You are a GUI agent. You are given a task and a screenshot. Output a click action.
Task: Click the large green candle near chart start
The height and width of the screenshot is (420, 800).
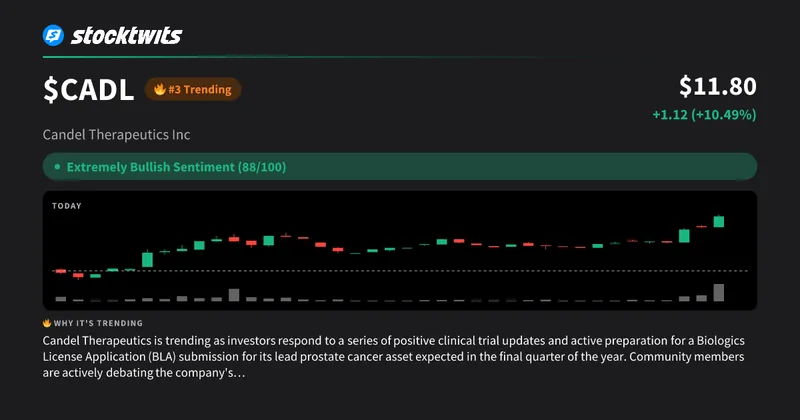(147, 259)
